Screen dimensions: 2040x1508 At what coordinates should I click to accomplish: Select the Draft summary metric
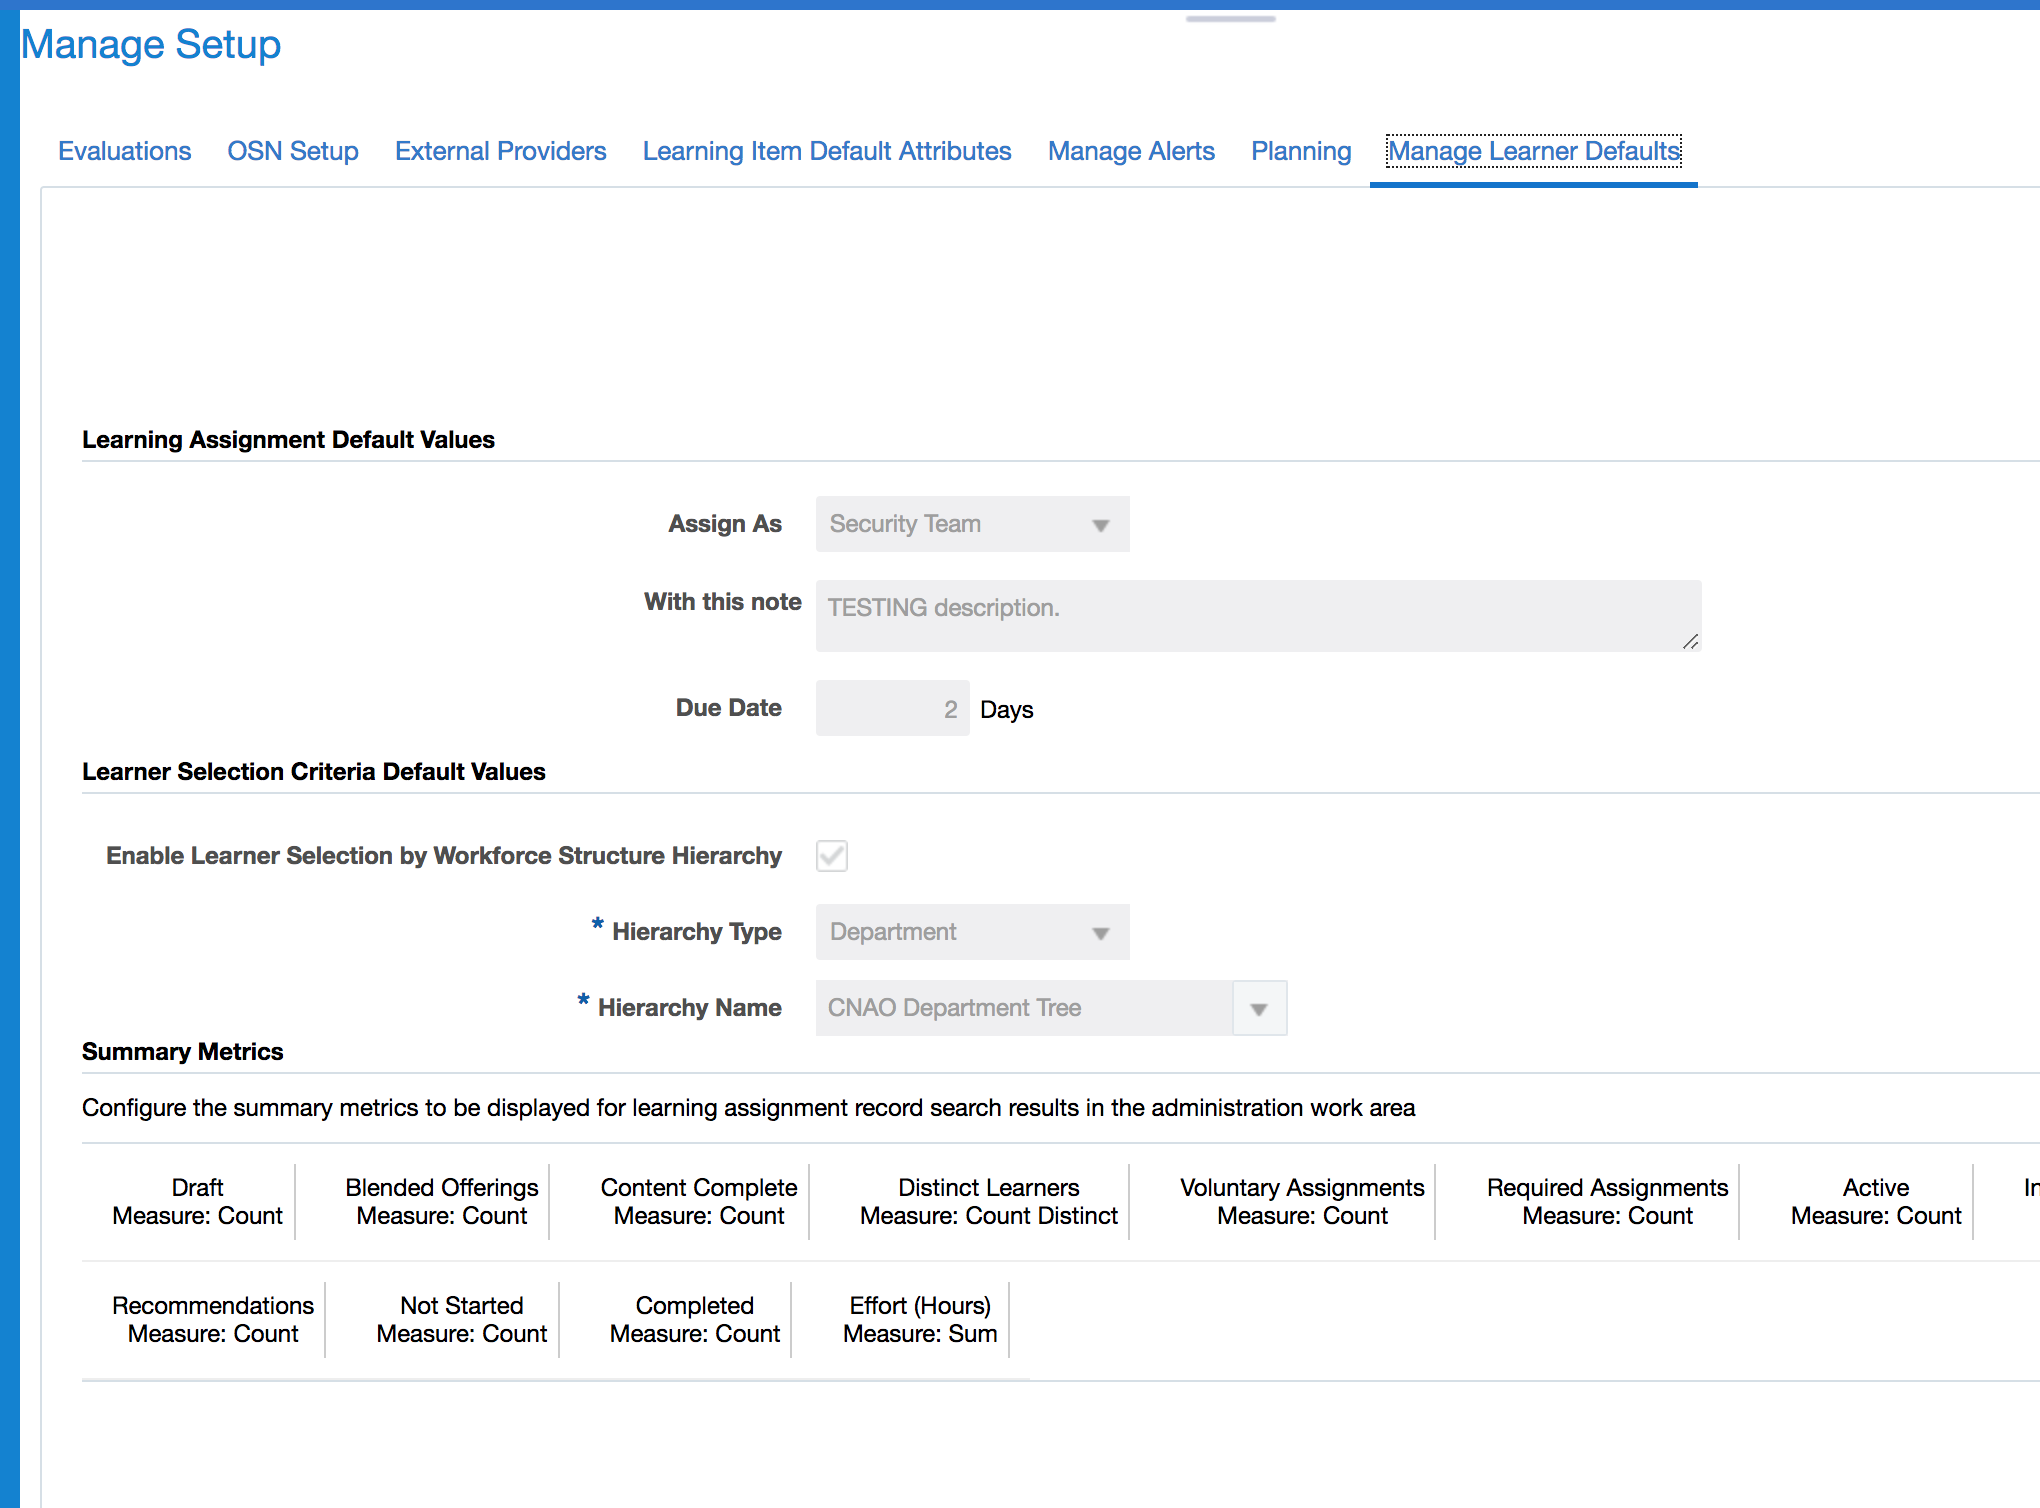pyautogui.click(x=197, y=1201)
